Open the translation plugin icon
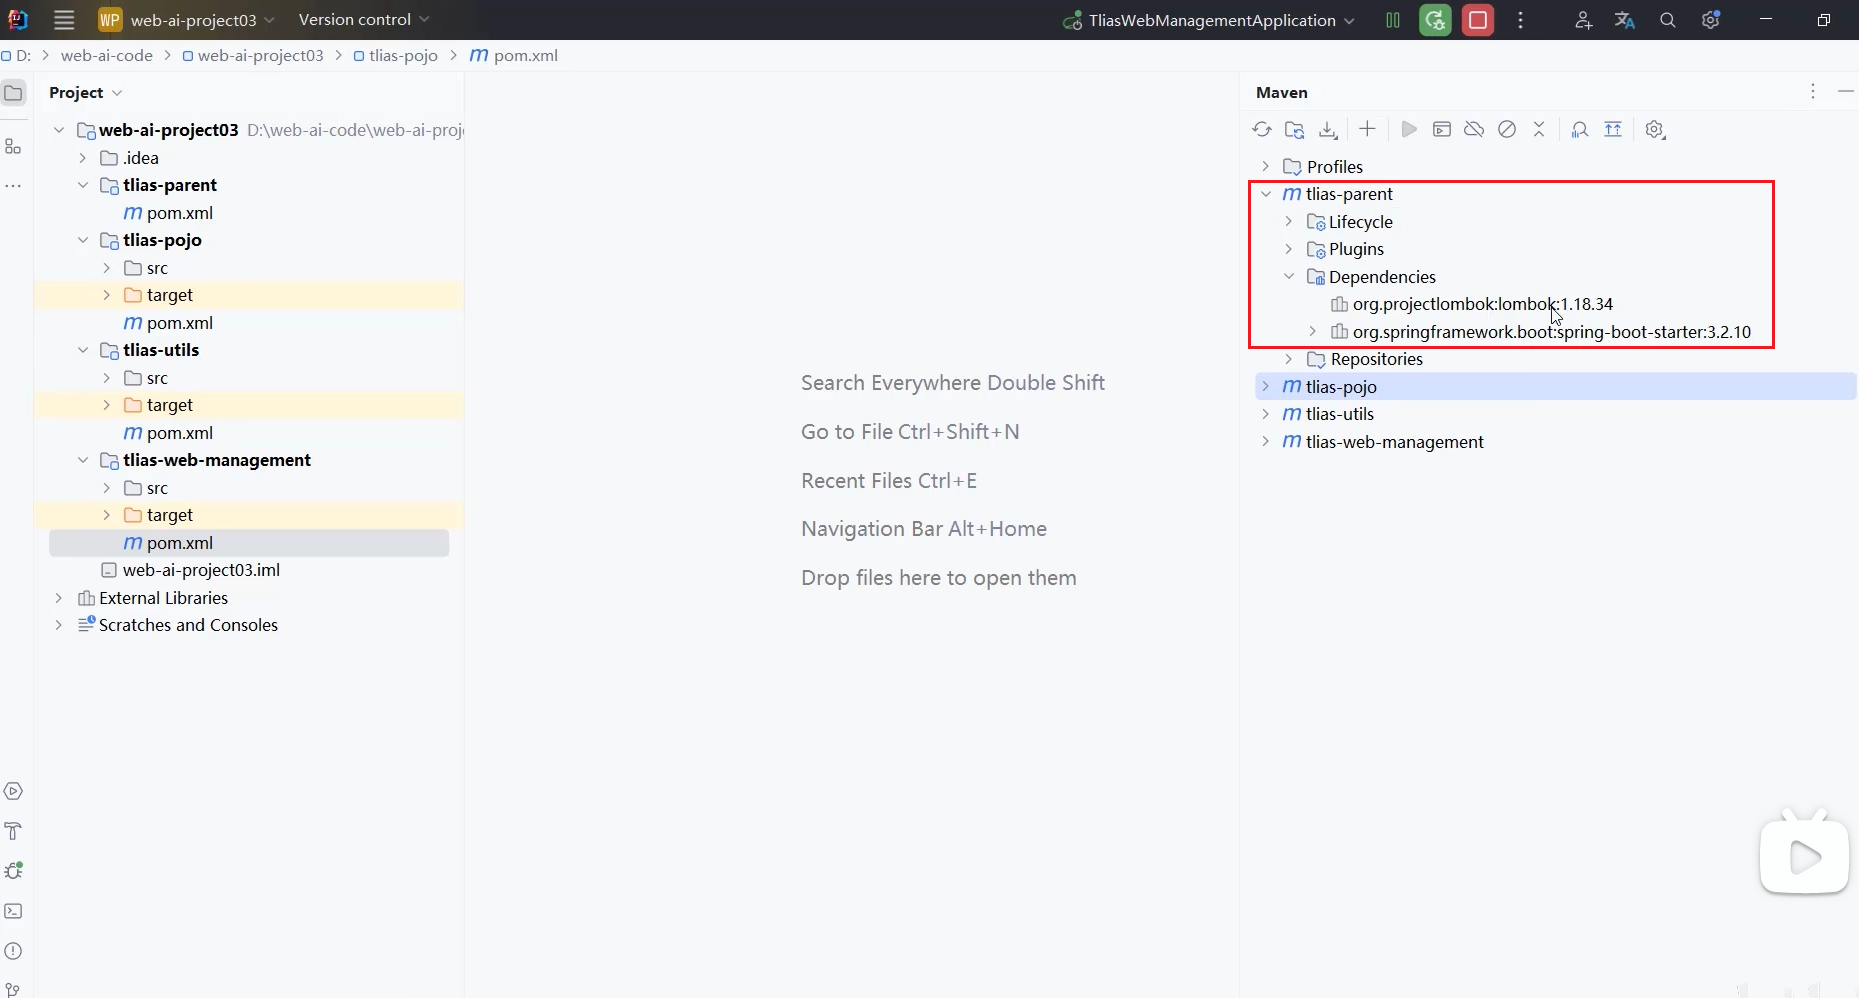 (x=1625, y=20)
